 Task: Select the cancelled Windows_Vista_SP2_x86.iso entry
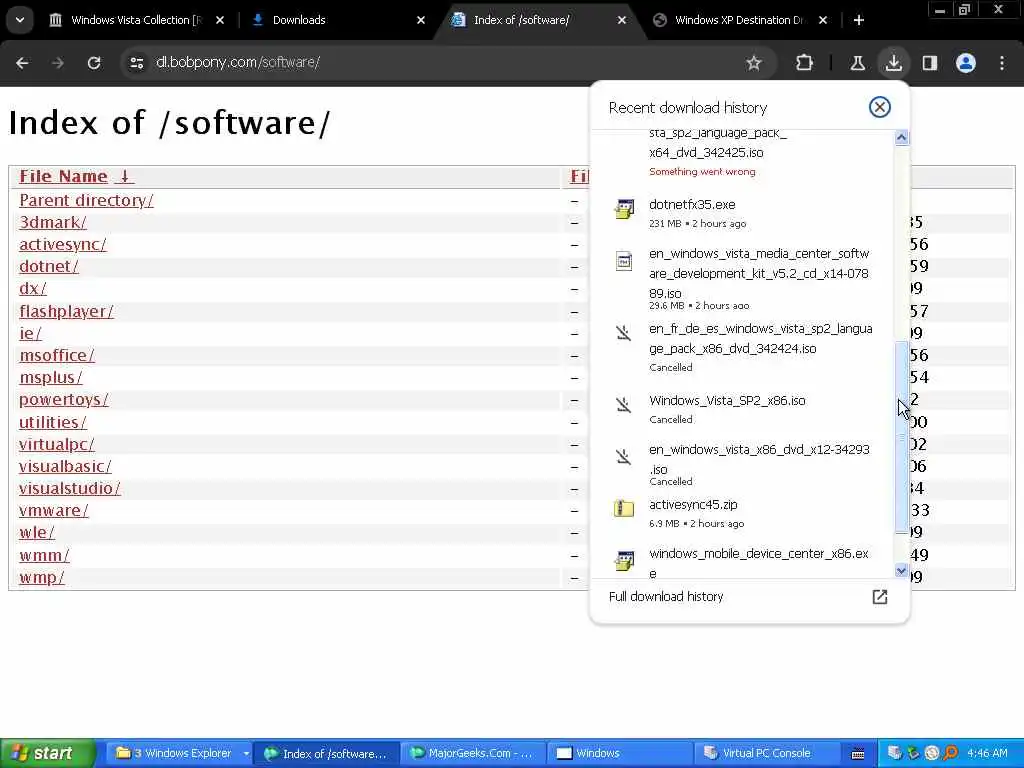tap(743, 409)
